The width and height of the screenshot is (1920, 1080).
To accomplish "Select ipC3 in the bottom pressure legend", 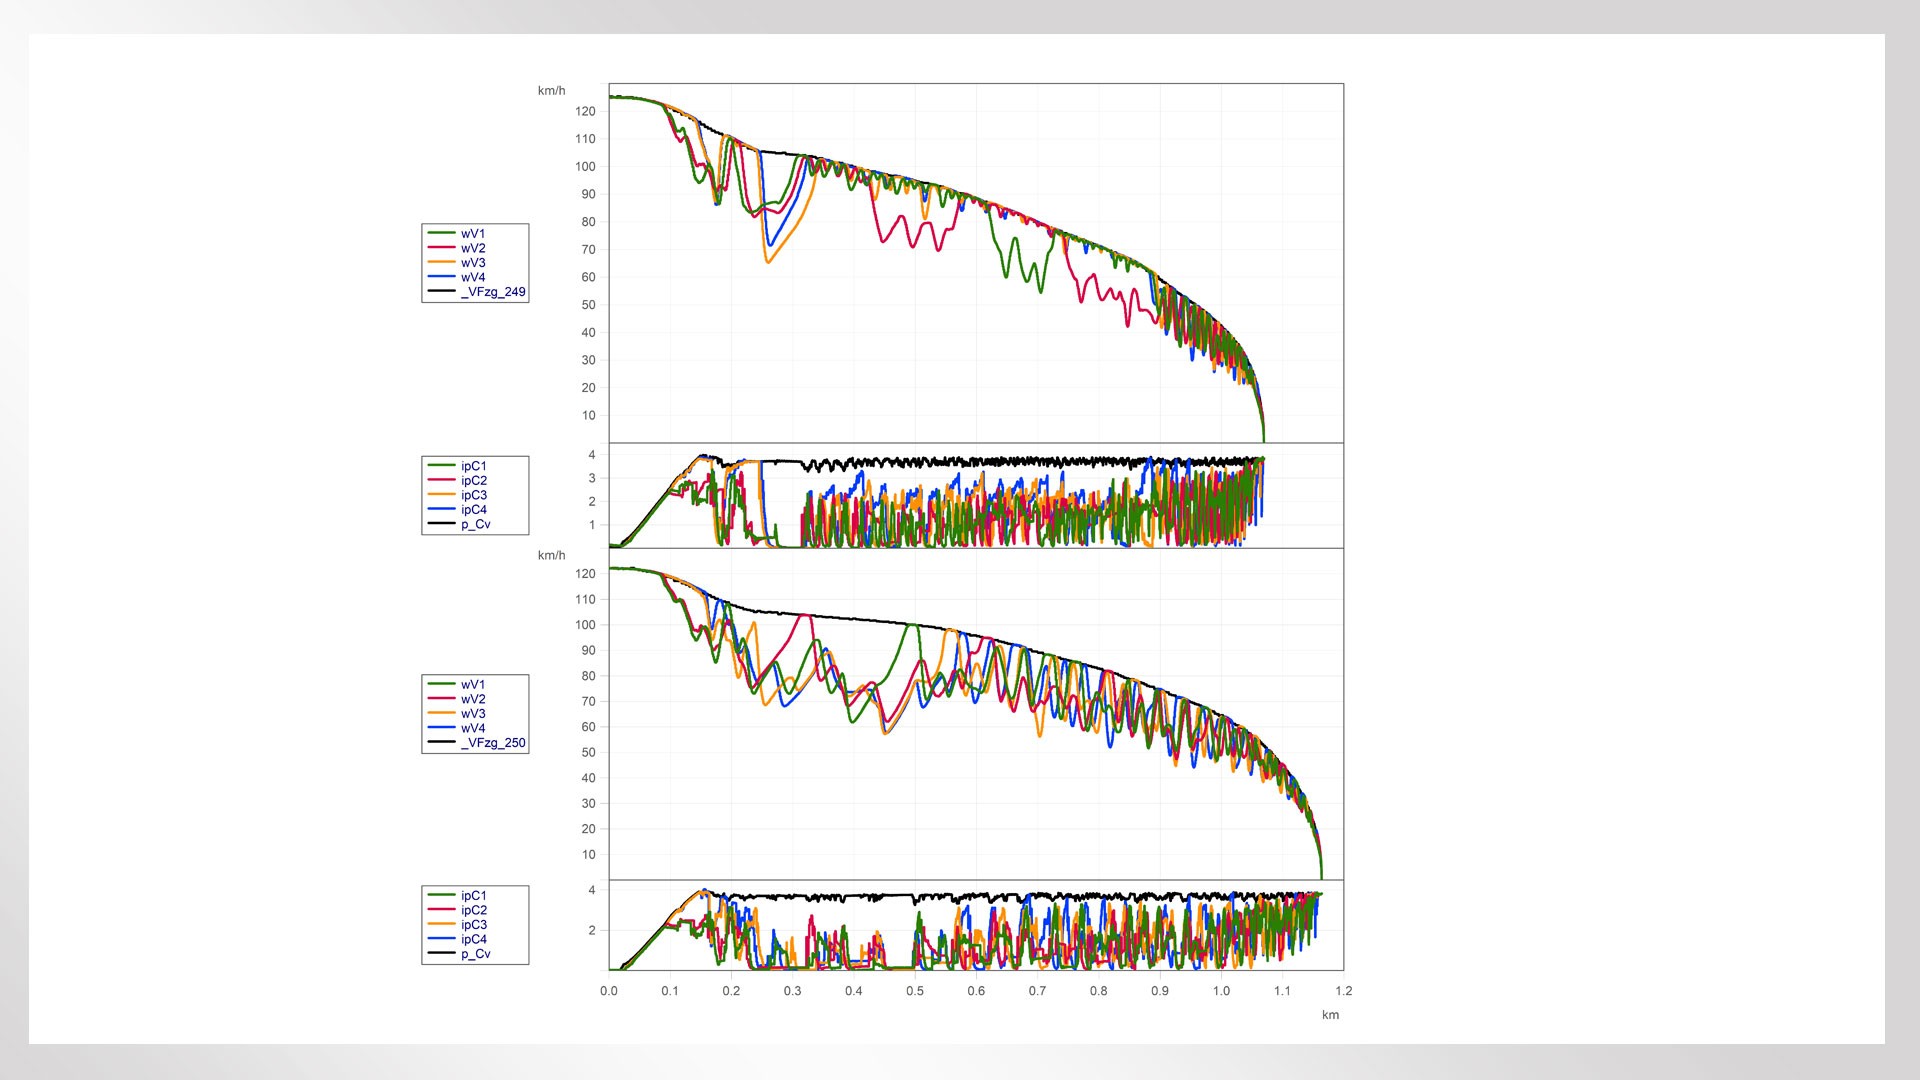I will [x=474, y=925].
